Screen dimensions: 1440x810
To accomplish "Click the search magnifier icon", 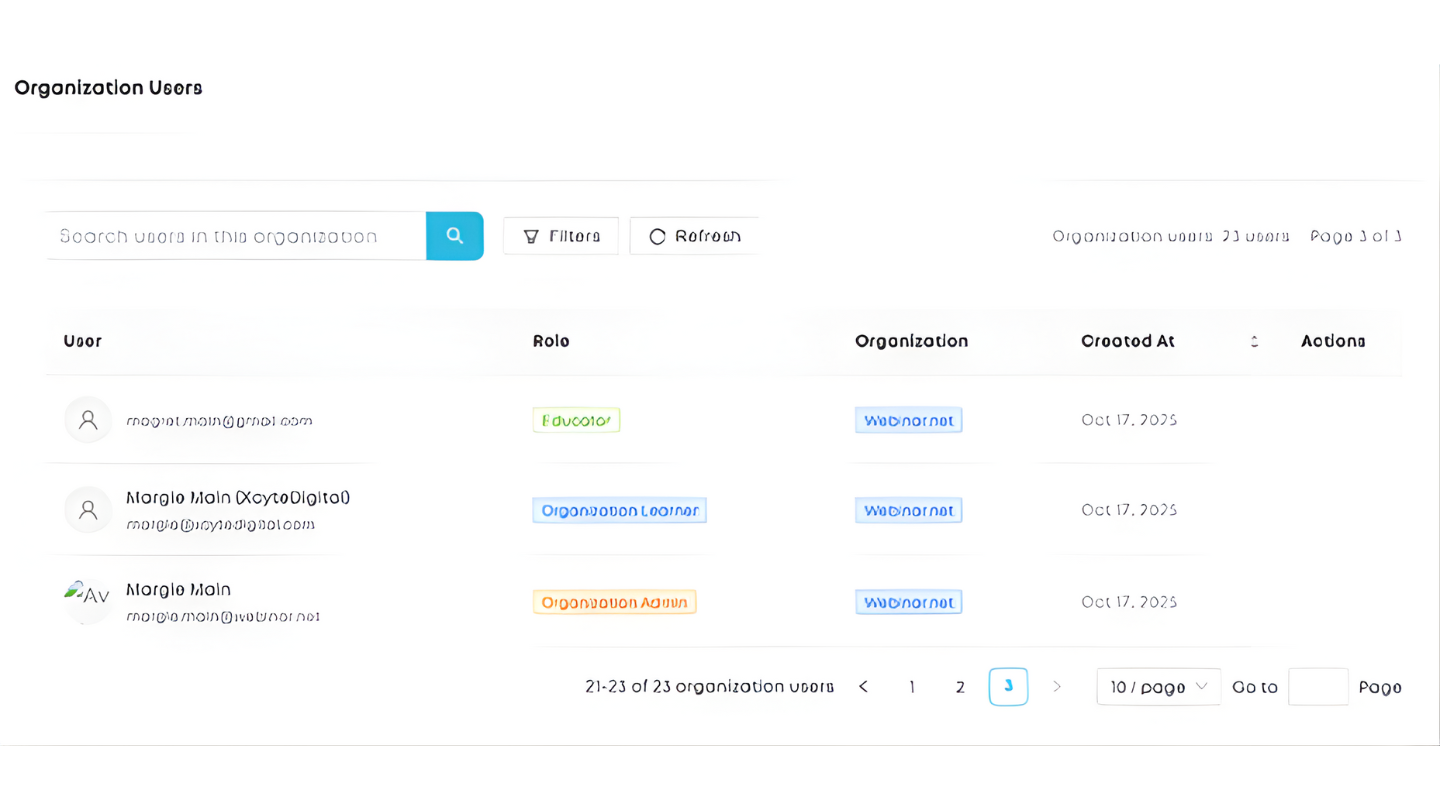I will [x=455, y=236].
